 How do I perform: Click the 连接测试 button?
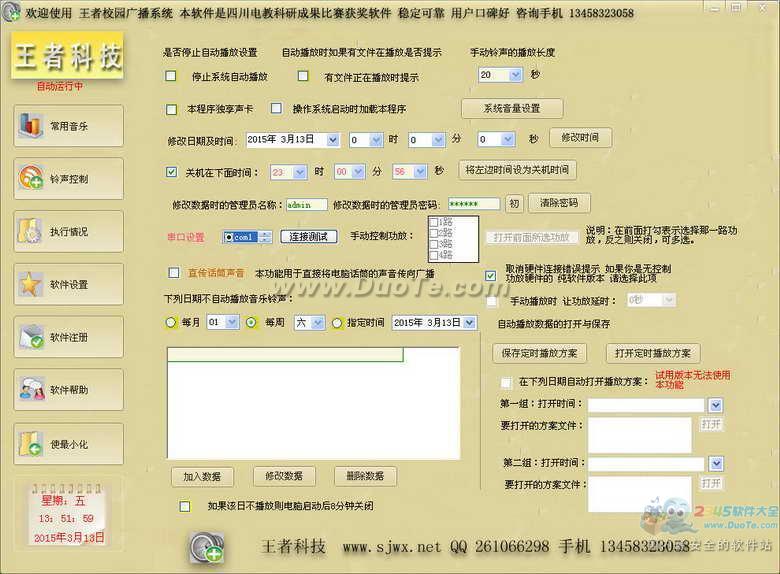click(309, 237)
